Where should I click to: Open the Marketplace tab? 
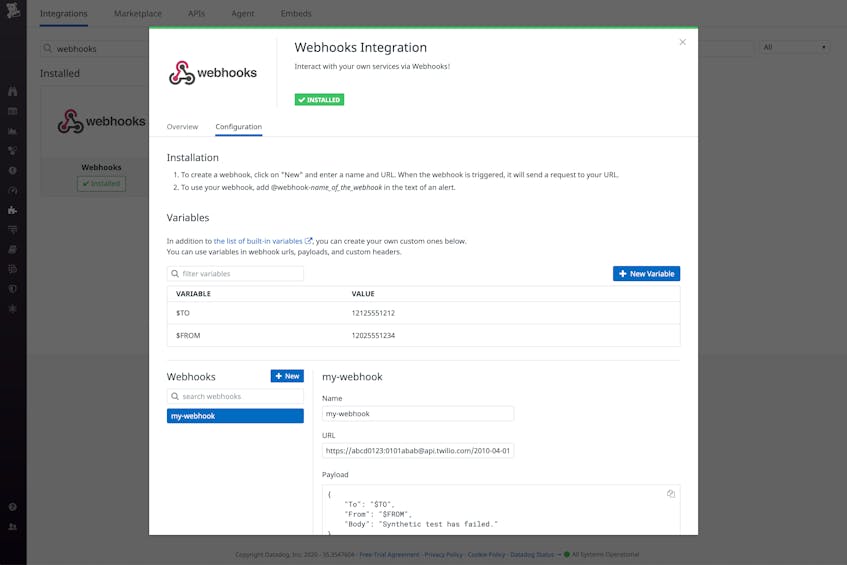(138, 14)
